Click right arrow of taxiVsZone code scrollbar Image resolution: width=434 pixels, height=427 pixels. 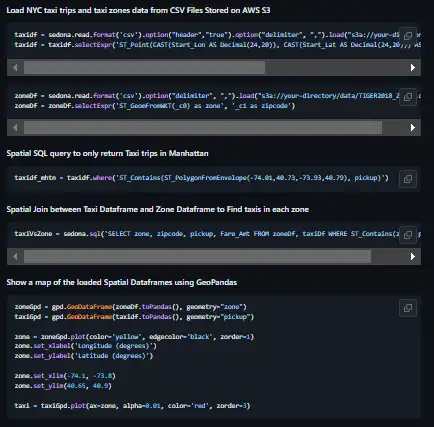(413, 257)
